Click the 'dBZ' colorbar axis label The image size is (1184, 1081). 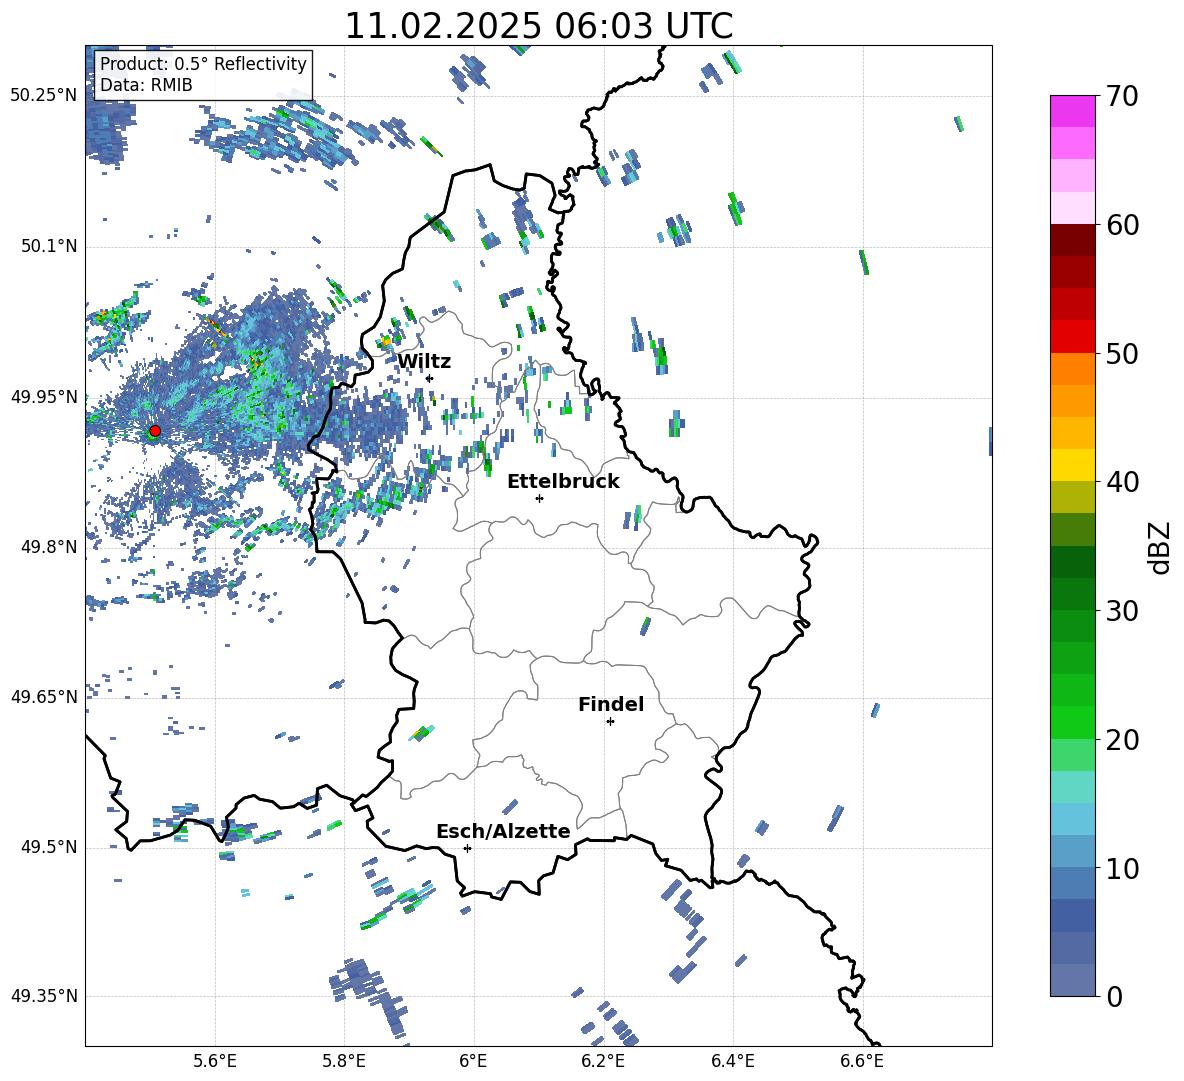coord(1161,547)
